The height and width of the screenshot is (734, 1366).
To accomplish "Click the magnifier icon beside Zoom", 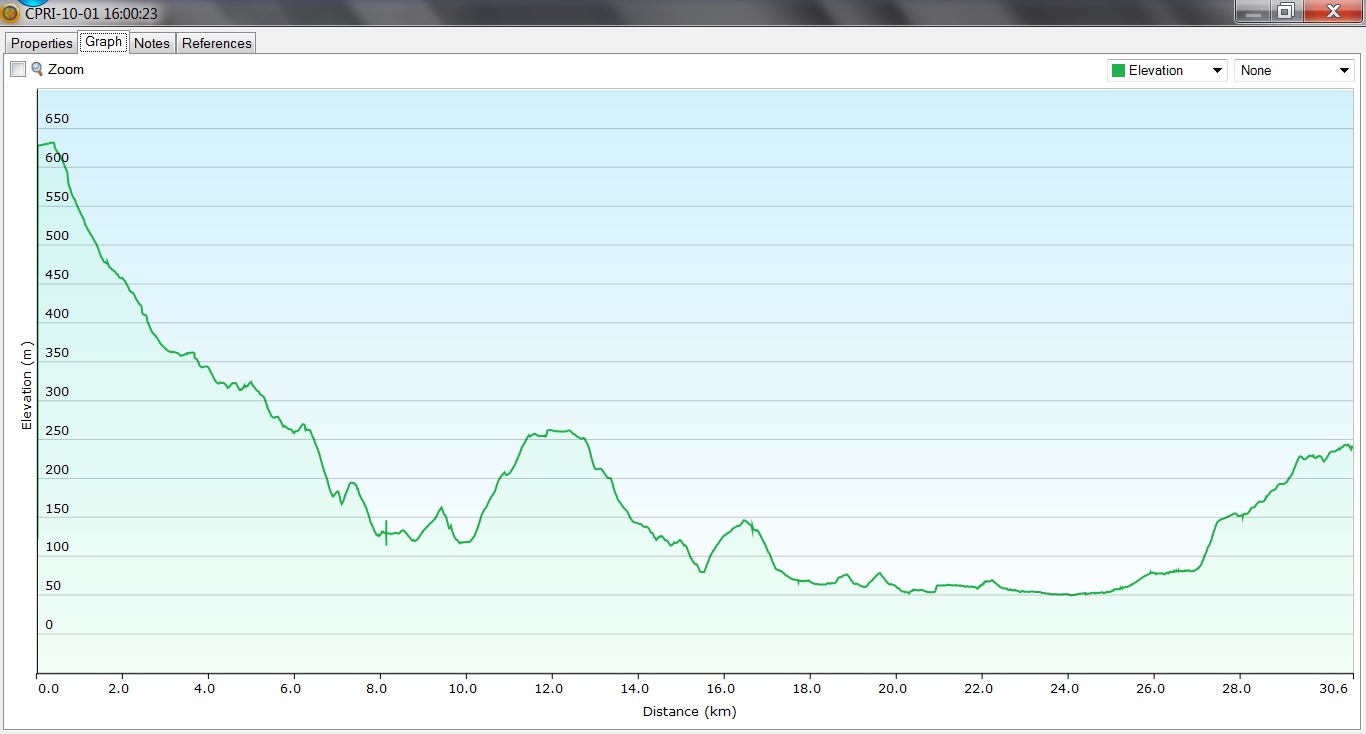I will [37, 69].
